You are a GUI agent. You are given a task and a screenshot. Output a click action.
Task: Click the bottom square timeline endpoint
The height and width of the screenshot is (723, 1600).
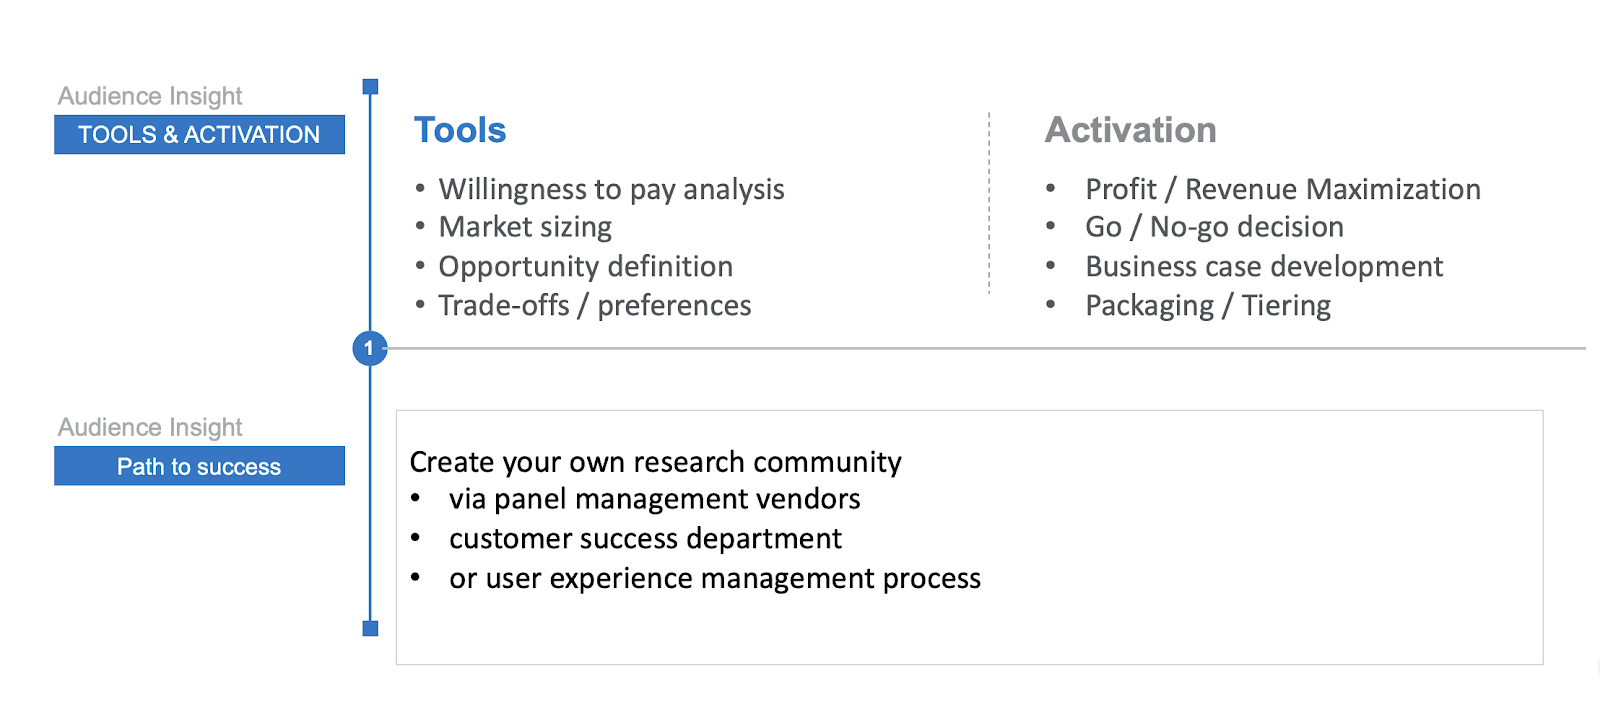(370, 628)
